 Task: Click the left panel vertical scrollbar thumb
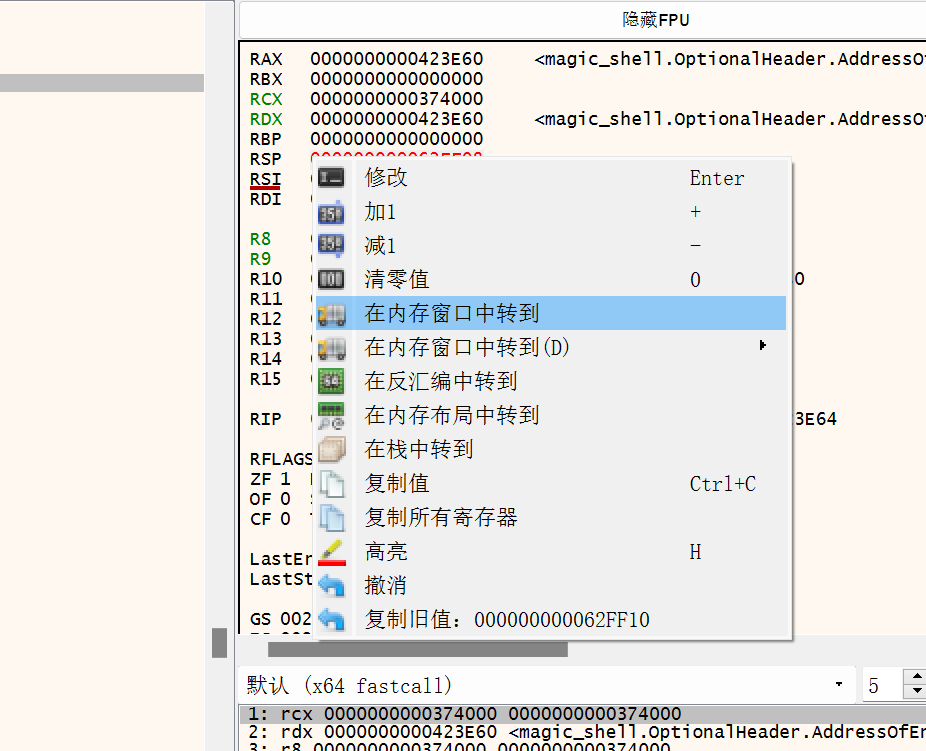coord(220,642)
